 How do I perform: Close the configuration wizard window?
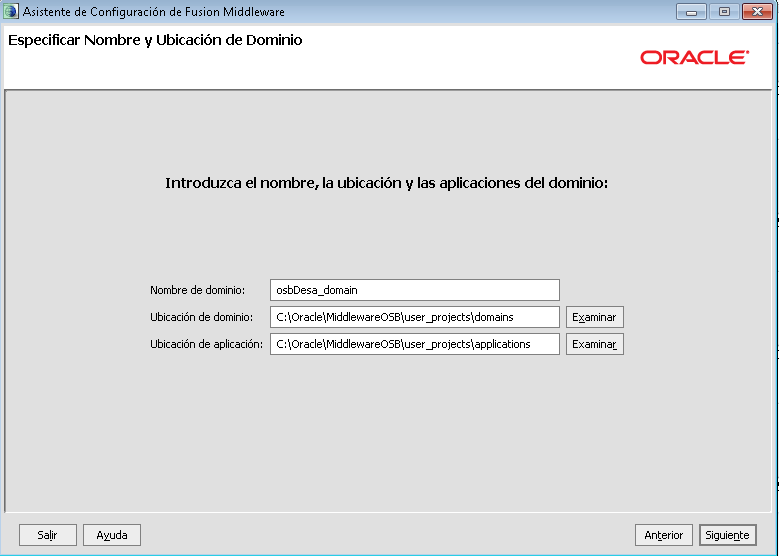[x=757, y=11]
